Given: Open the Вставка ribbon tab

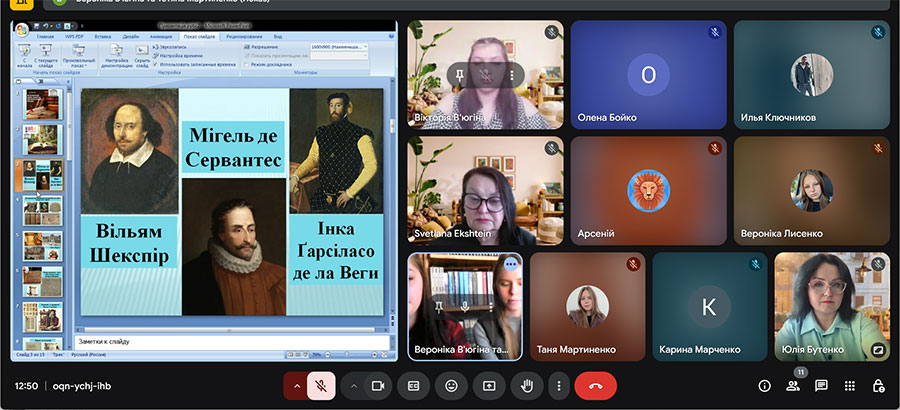Looking at the screenshot, I should tap(103, 36).
